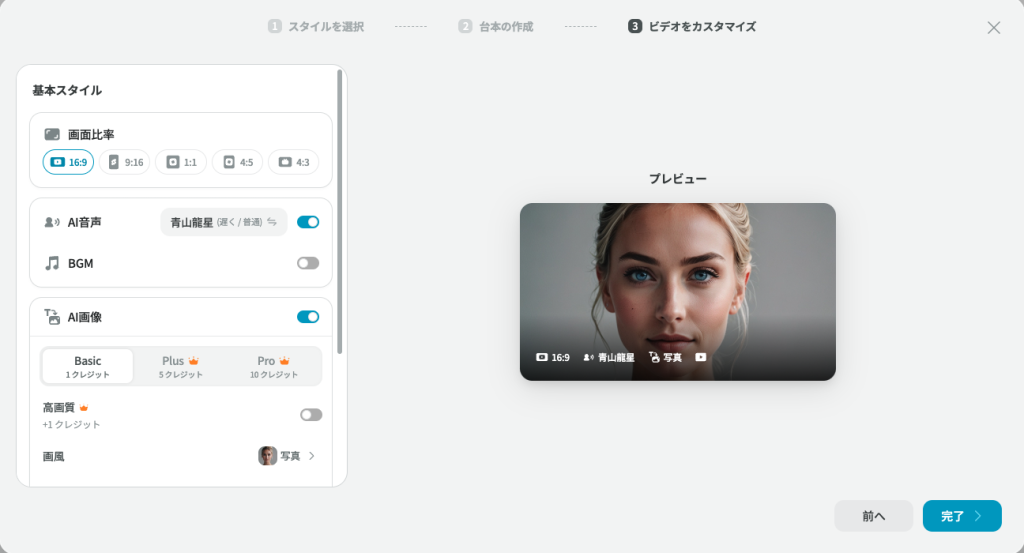Open the 青山龍星 voice selector
1024x553 pixels.
tap(223, 222)
